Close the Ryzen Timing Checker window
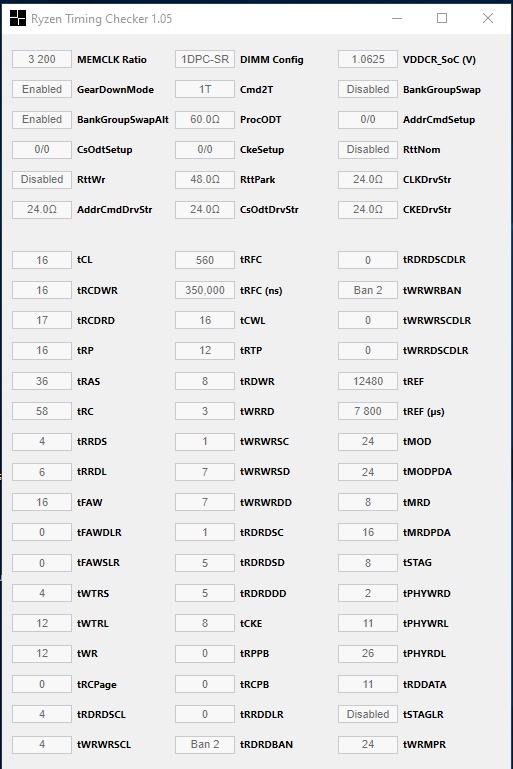Viewport: 513px width, 769px height. (x=487, y=18)
